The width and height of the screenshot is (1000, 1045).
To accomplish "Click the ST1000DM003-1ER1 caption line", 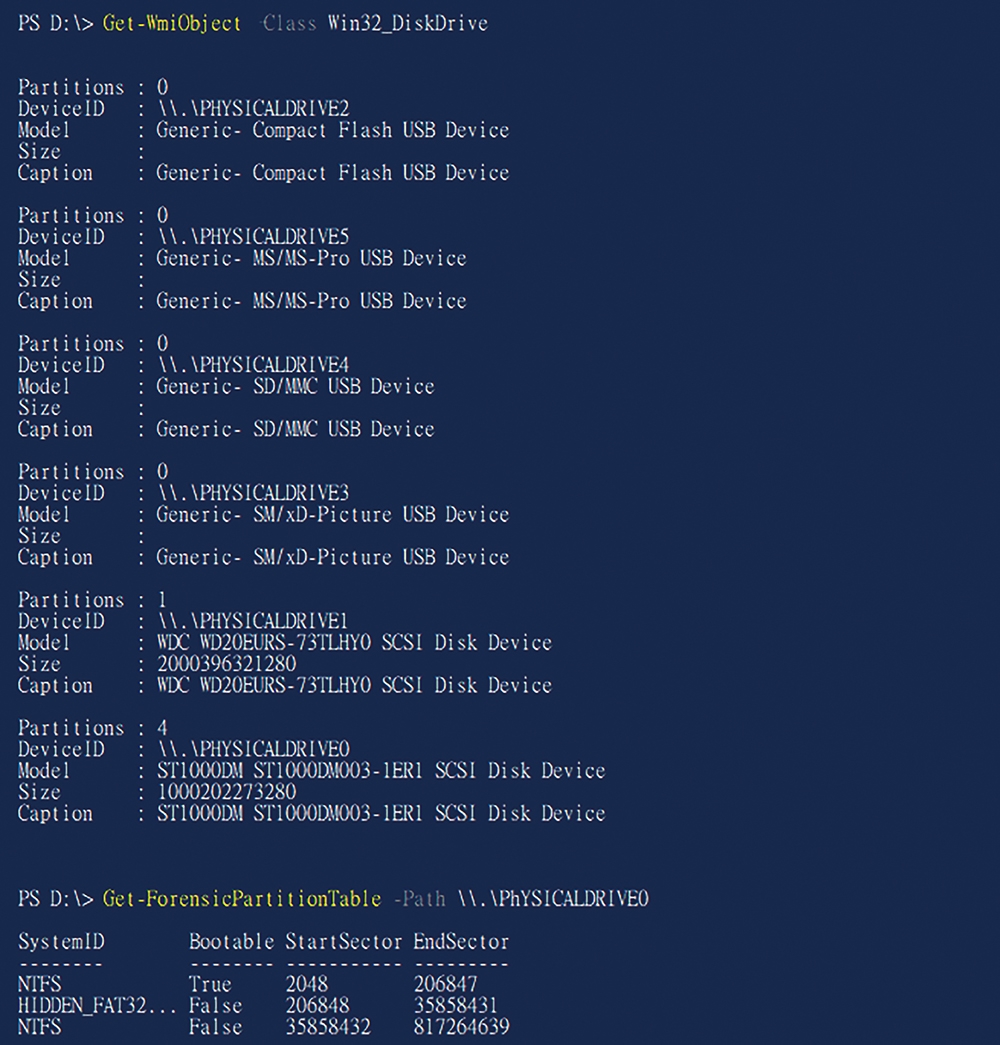I will [381, 812].
